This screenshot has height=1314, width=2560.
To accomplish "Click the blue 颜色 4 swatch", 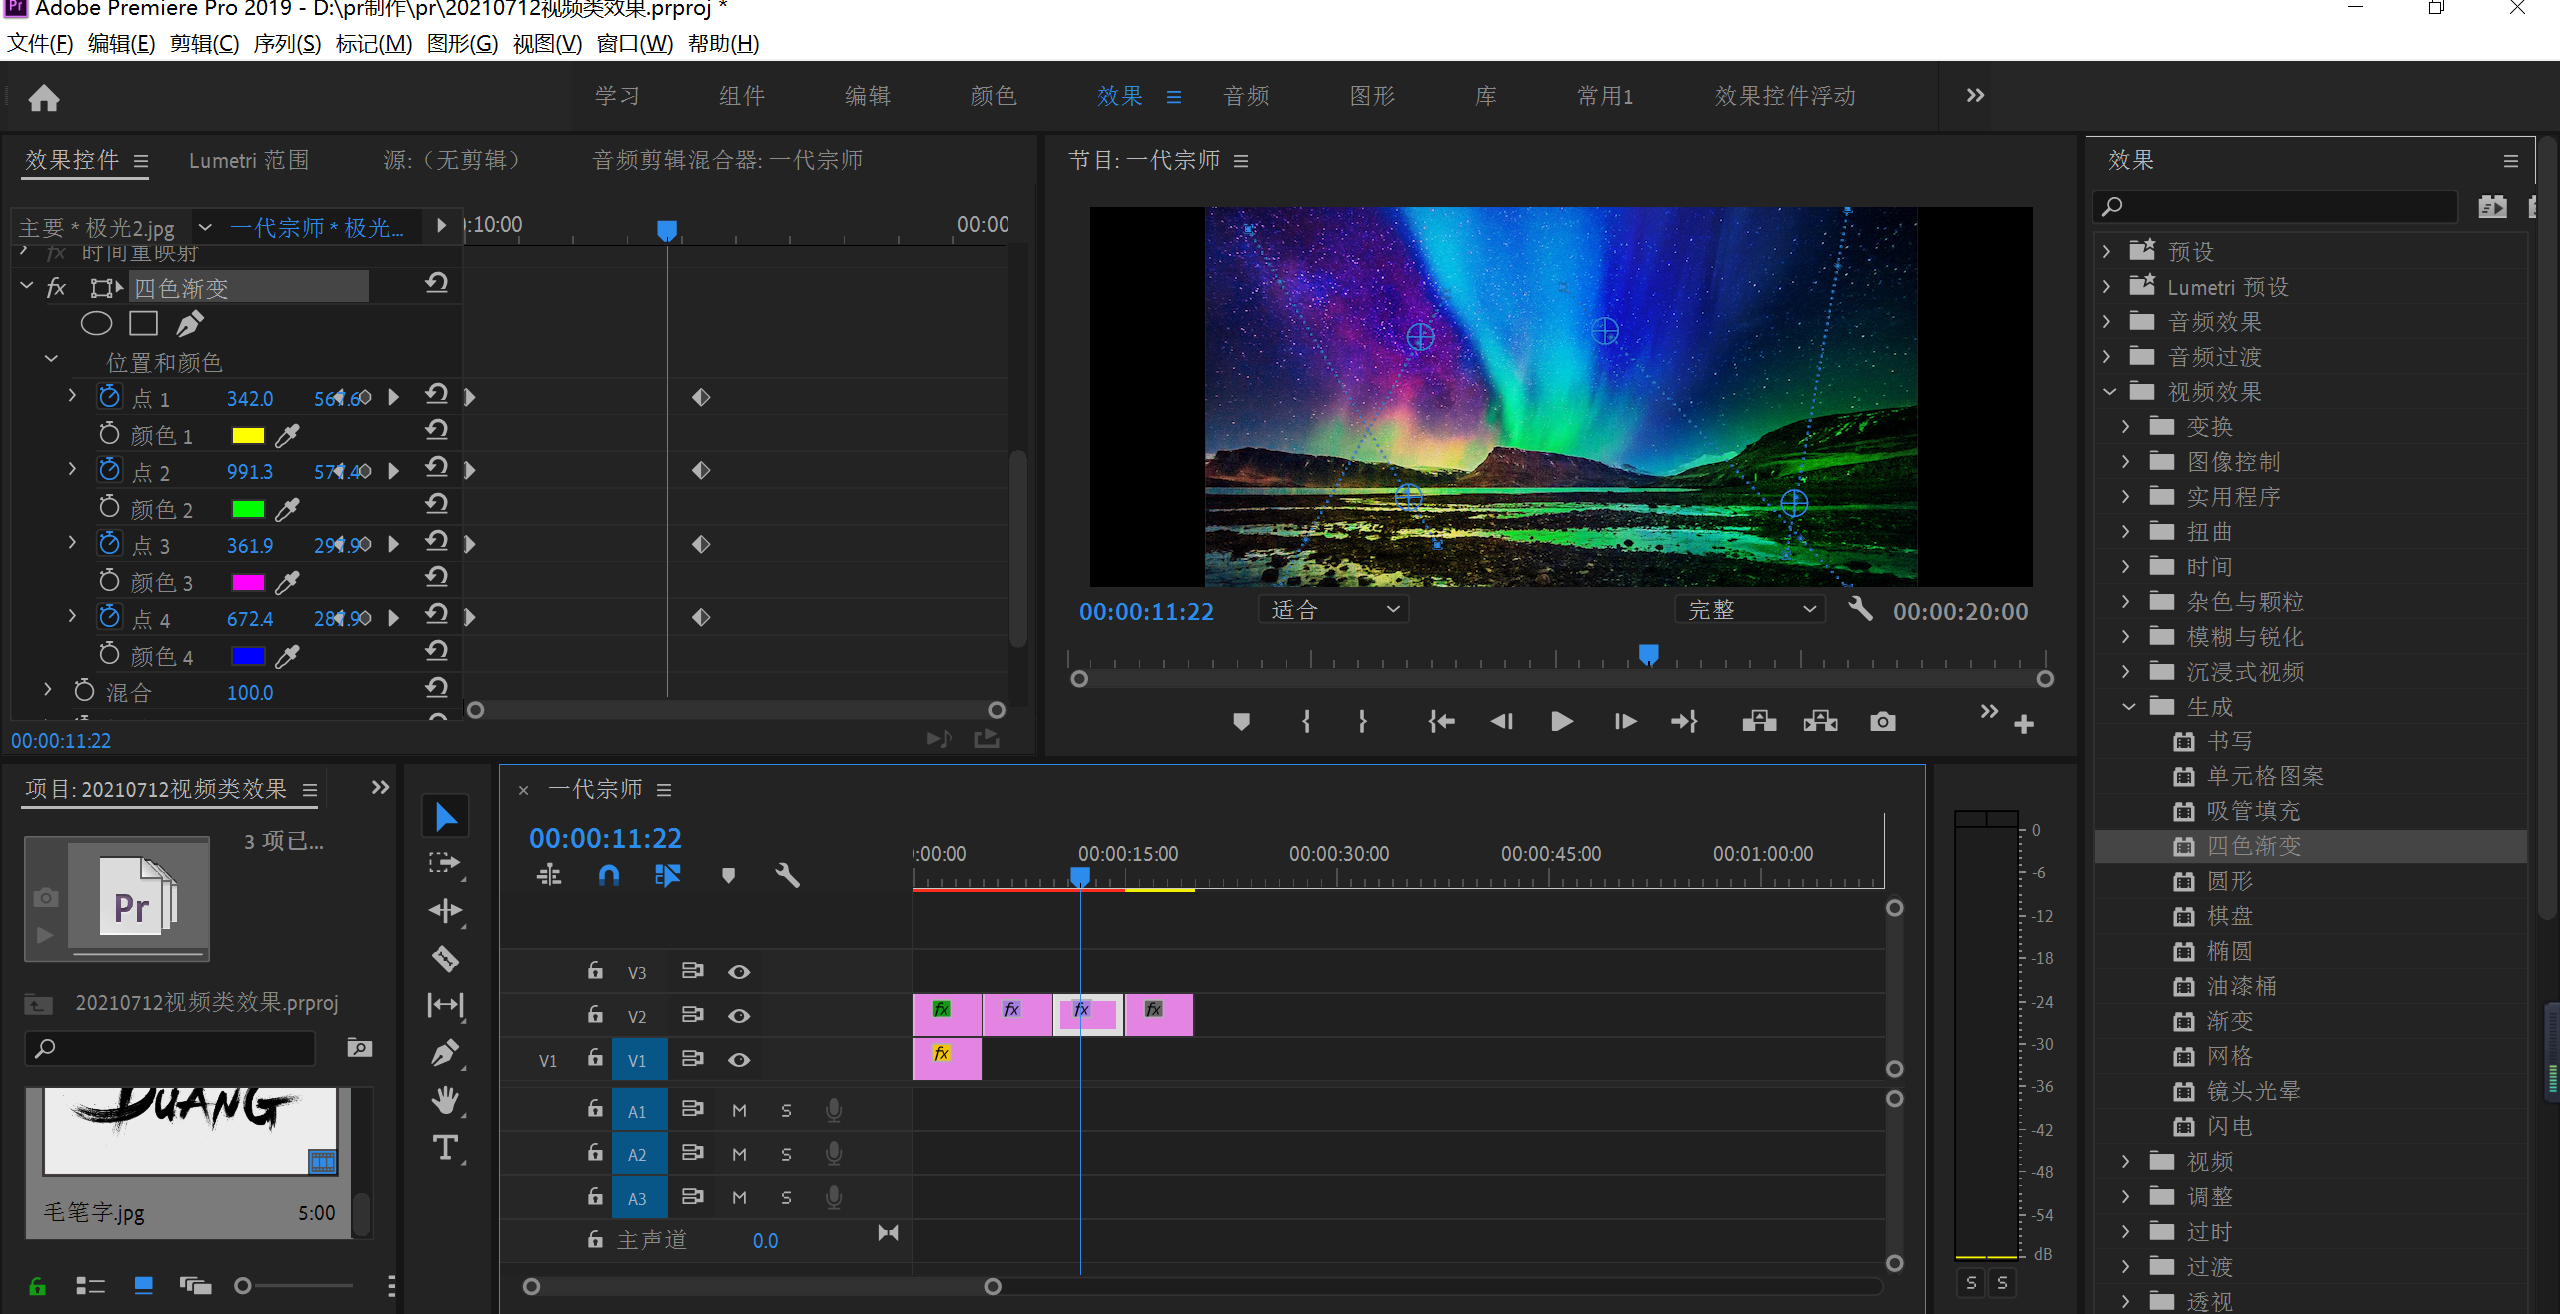I will pyautogui.click(x=248, y=656).
